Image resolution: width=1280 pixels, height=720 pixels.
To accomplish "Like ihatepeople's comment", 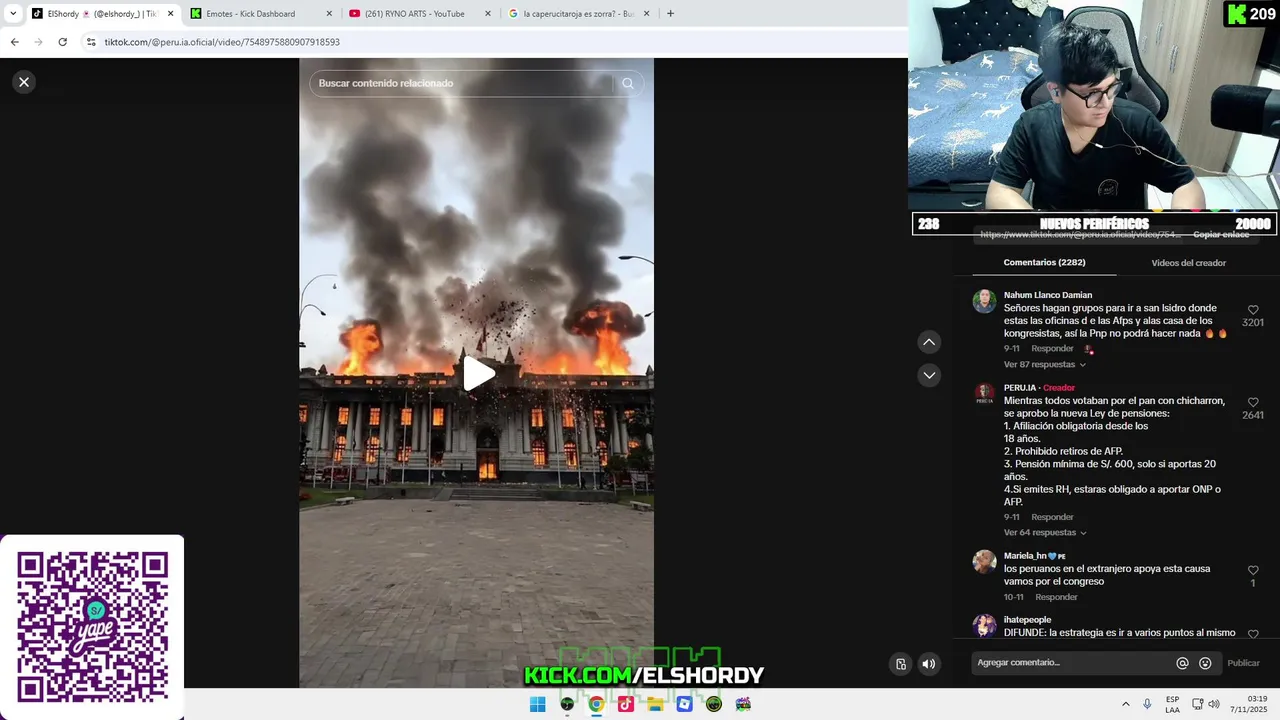I will pos(1253,634).
